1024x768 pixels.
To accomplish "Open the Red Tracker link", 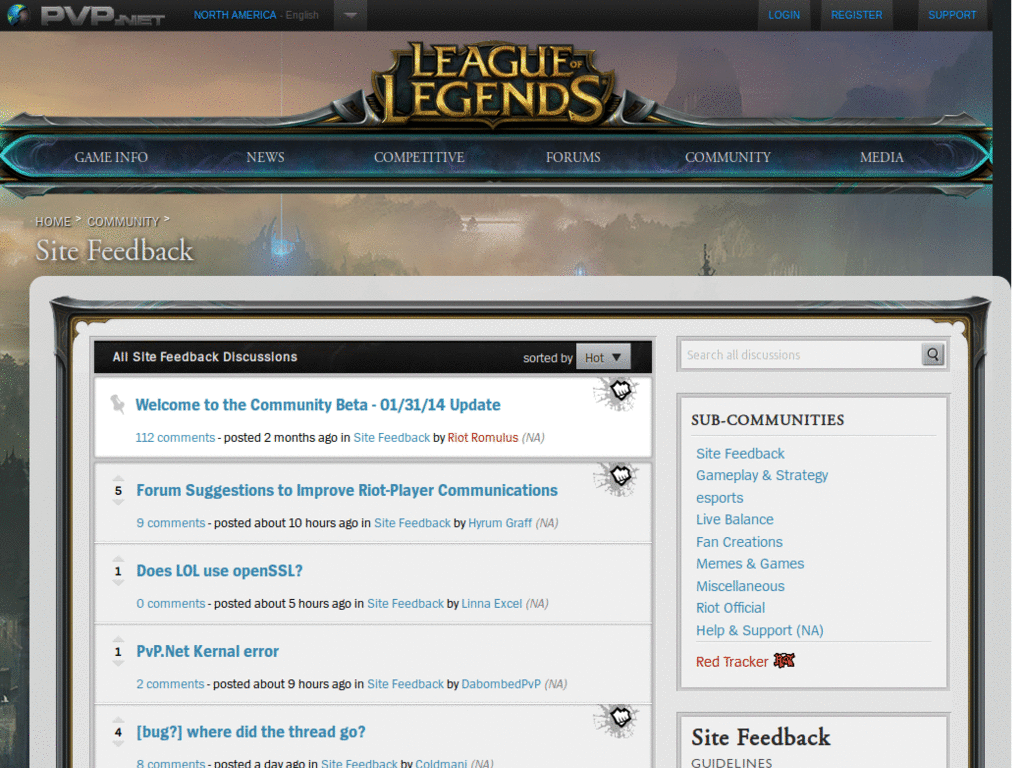I will pyautogui.click(x=732, y=662).
